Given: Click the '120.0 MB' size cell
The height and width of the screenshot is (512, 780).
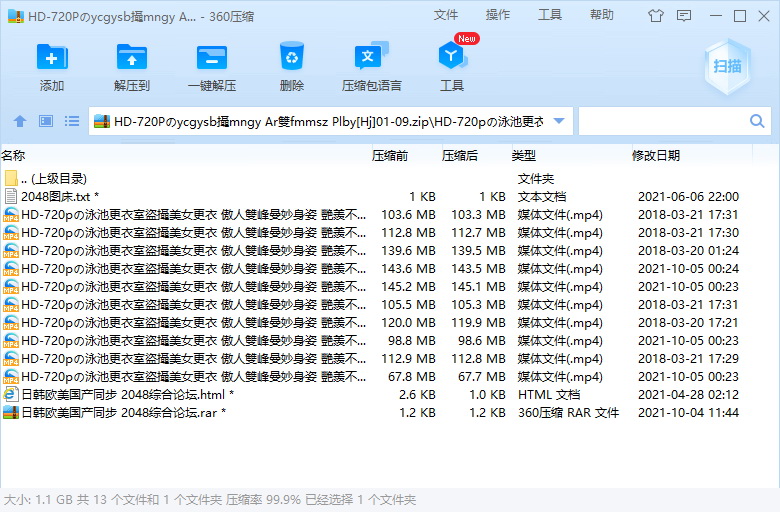Looking at the screenshot, I should (408, 322).
